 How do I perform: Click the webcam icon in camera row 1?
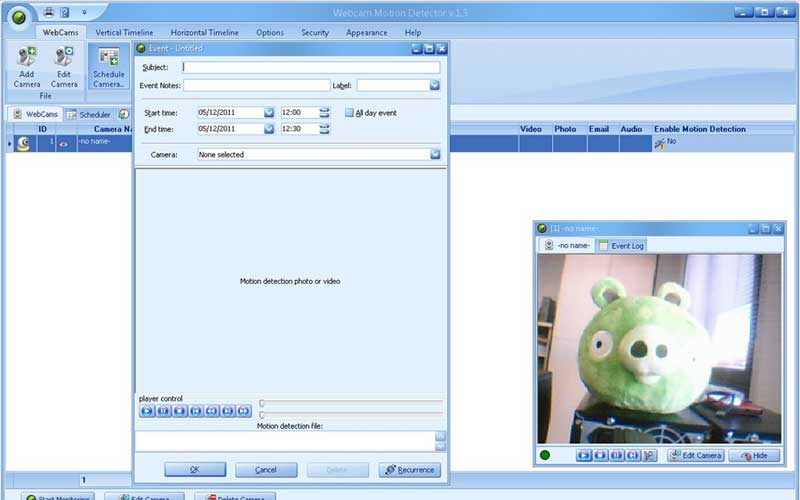[x=23, y=143]
